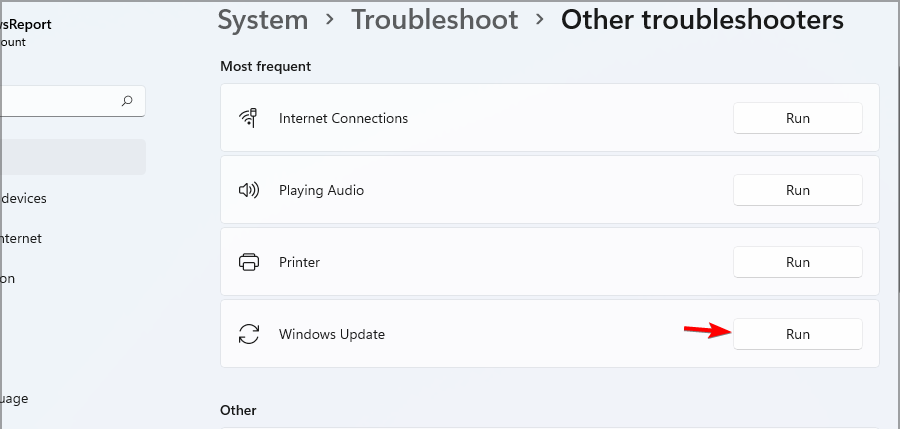Open the sidebar item ending in 'nternet'
The height and width of the screenshot is (429, 900).
(x=21, y=238)
